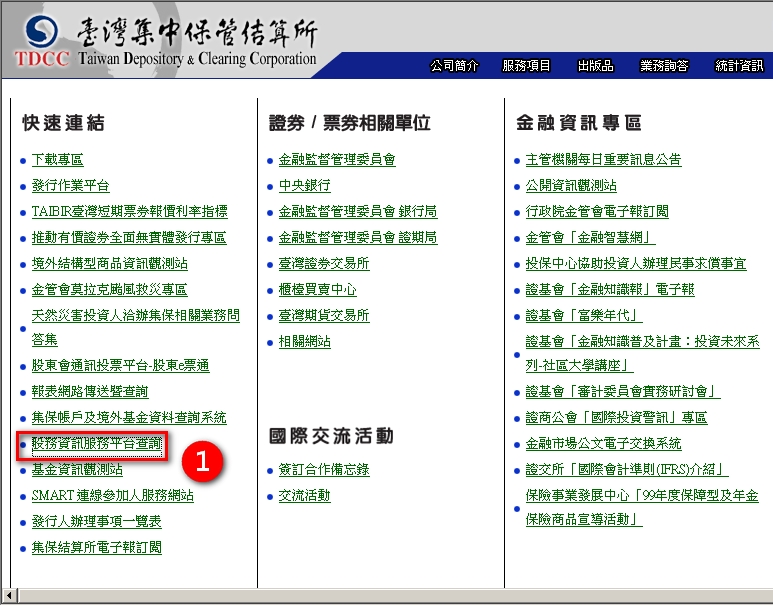773x606 pixels.
Task: Open the 交流活動 link
Action: pyautogui.click(x=305, y=496)
